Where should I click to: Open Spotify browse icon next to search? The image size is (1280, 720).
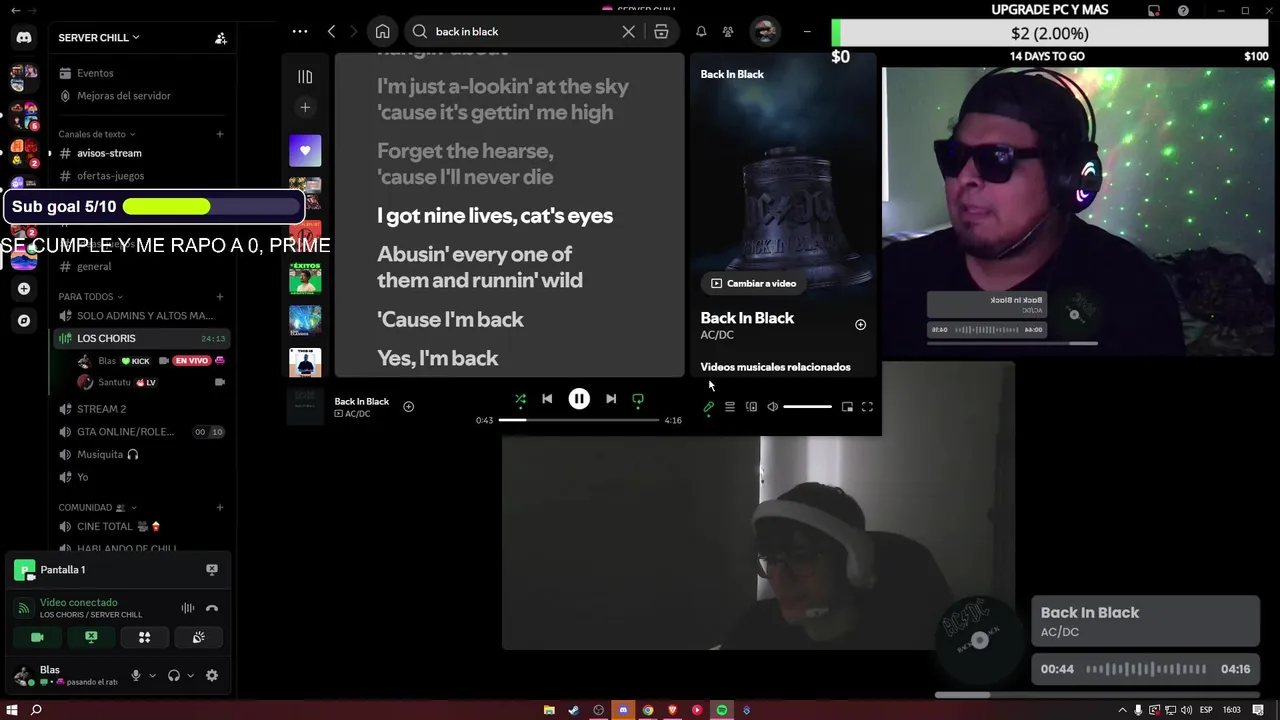coord(661,32)
